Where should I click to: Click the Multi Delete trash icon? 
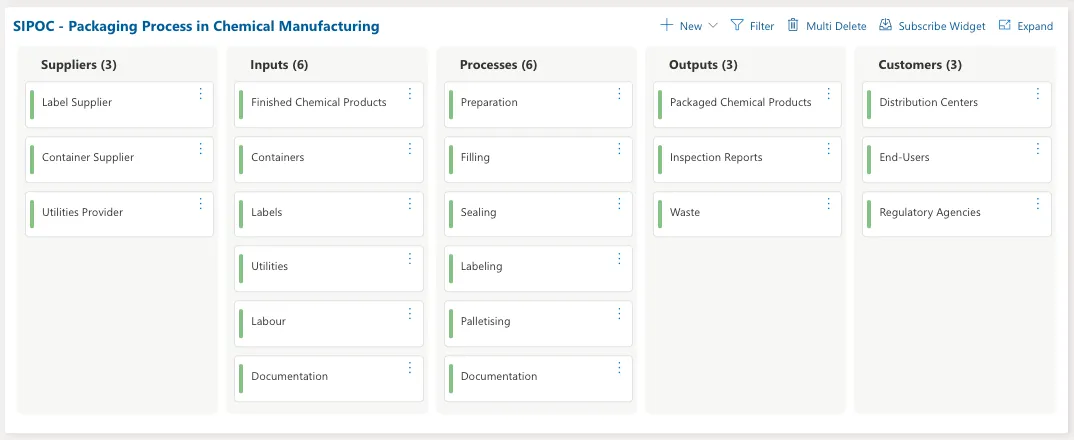click(793, 25)
